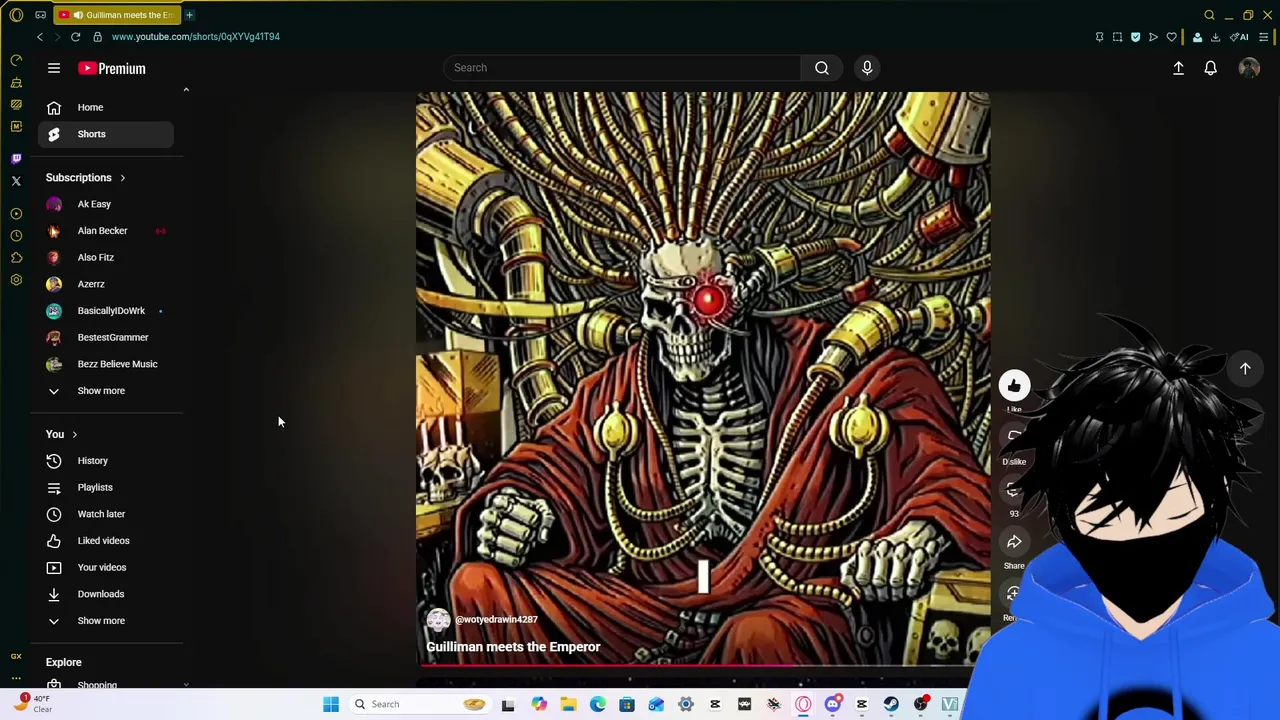1280x720 pixels.
Task: Share the current Short
Action: pyautogui.click(x=1014, y=542)
